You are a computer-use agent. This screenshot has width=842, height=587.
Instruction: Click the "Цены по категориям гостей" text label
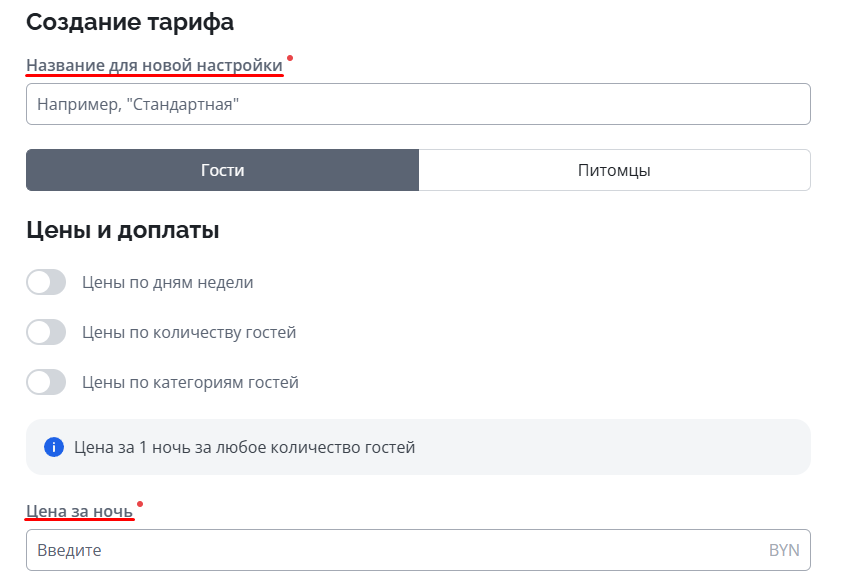point(190,383)
